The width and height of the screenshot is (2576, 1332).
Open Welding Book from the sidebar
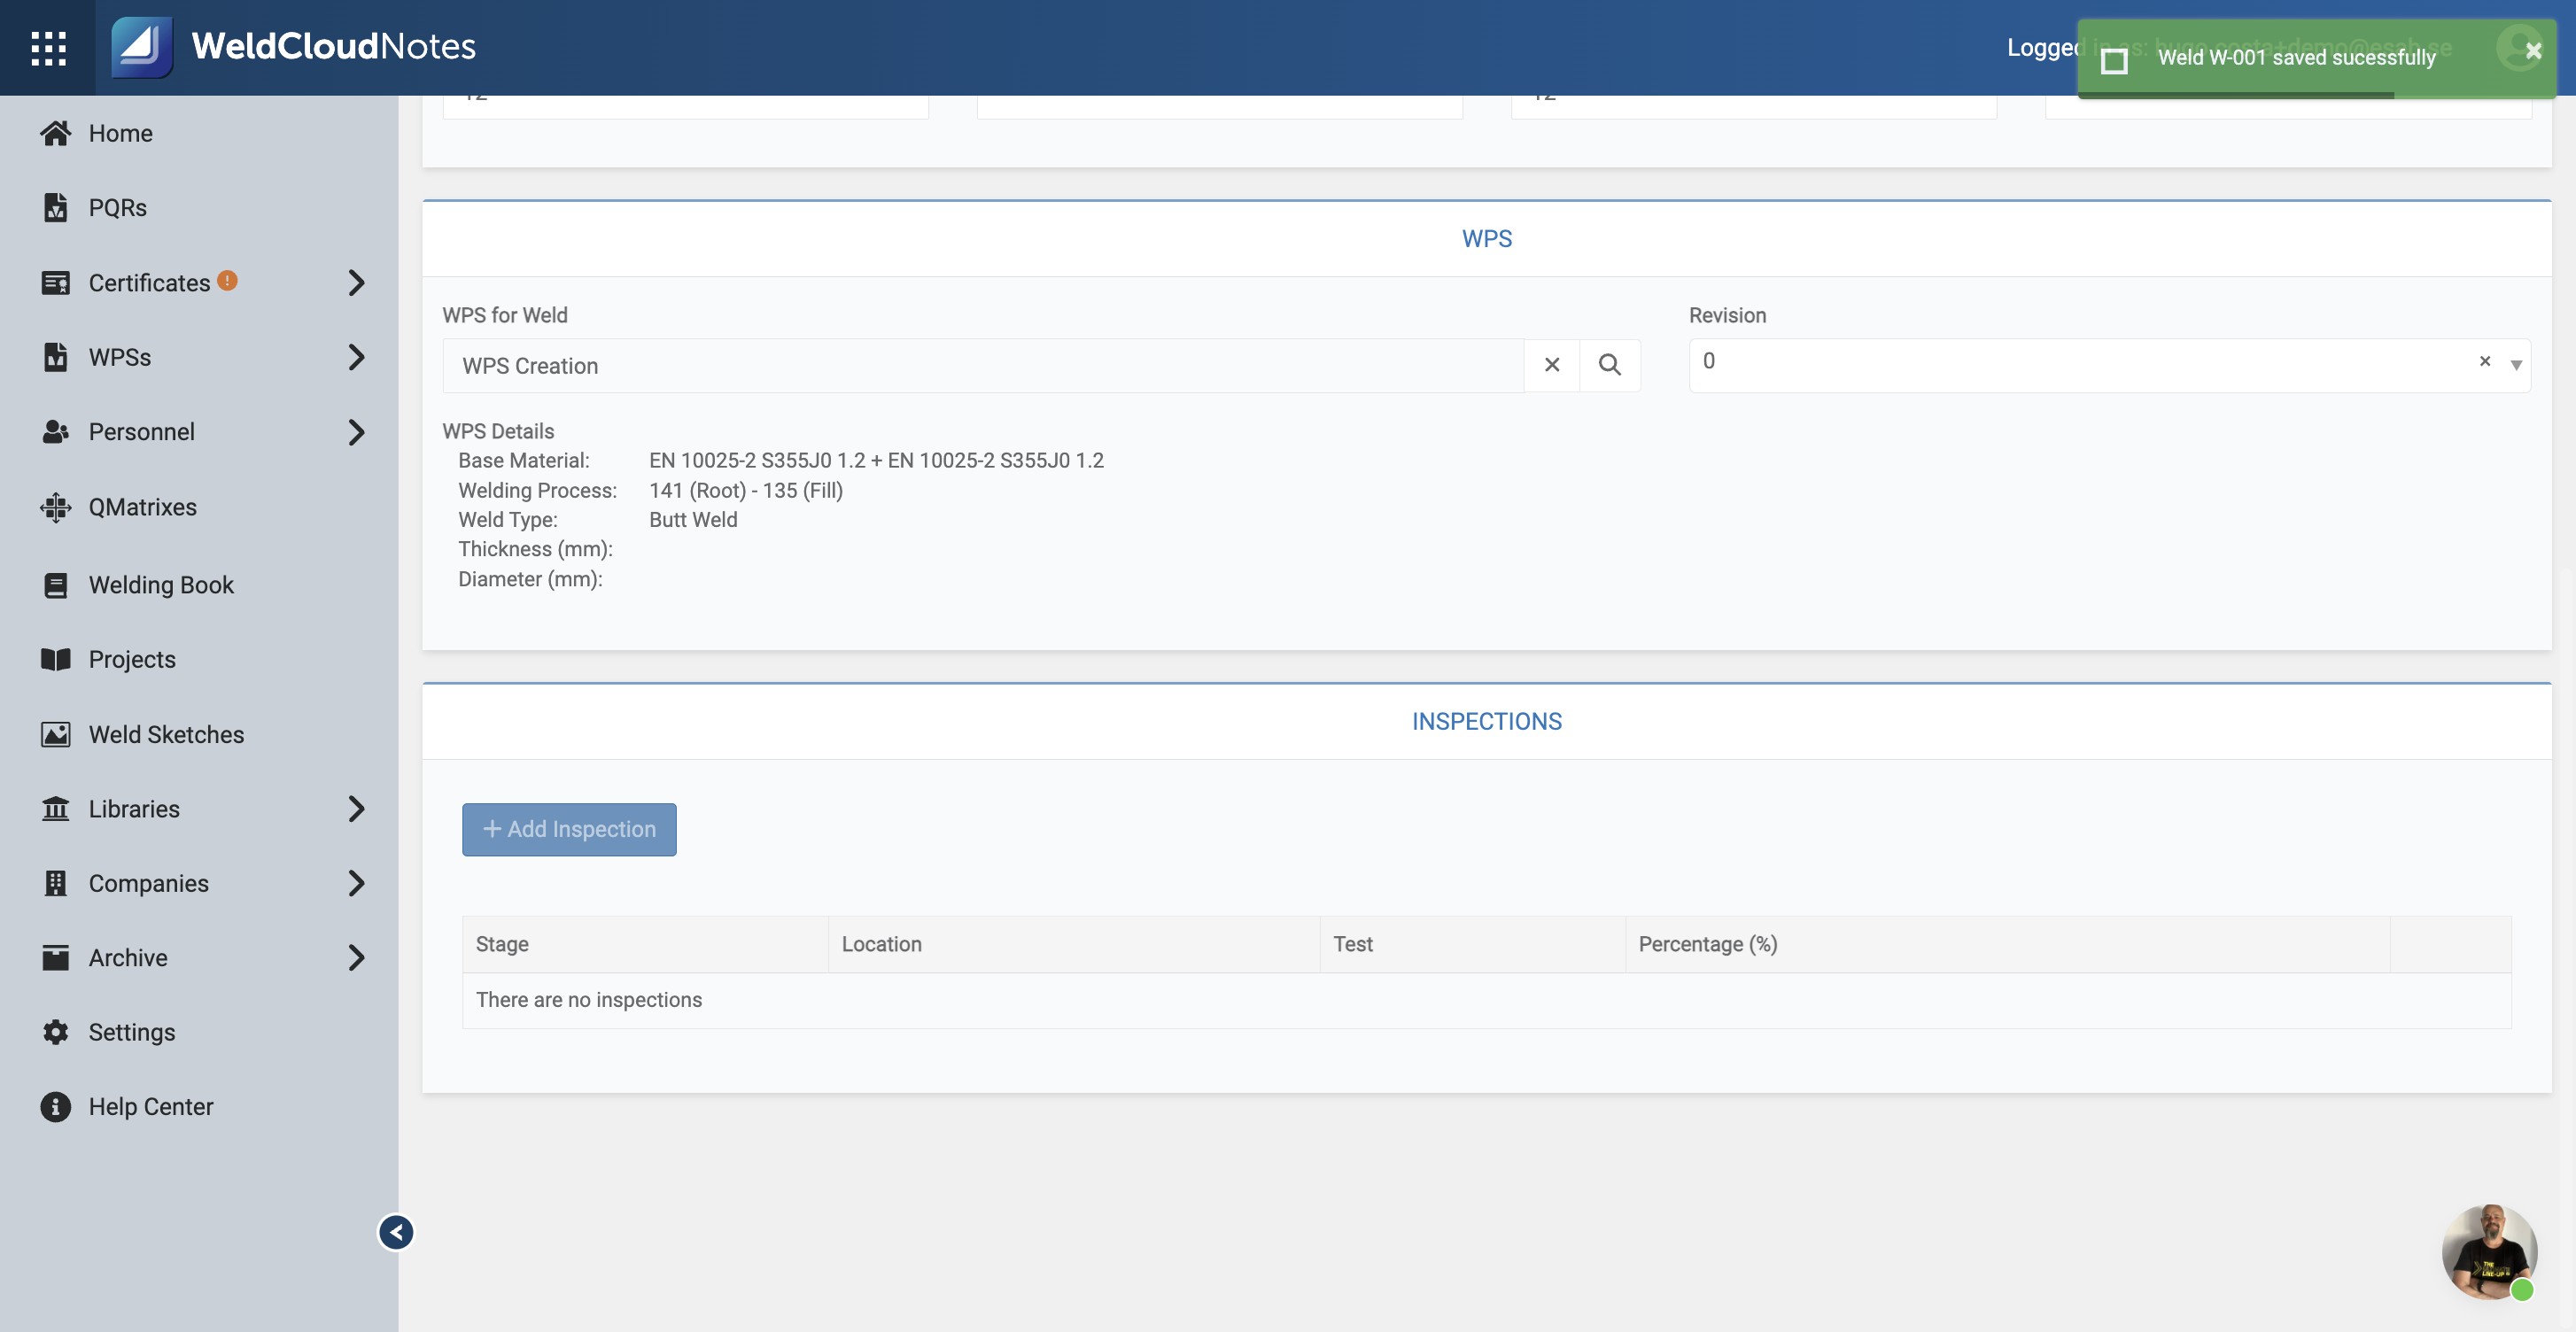point(161,585)
